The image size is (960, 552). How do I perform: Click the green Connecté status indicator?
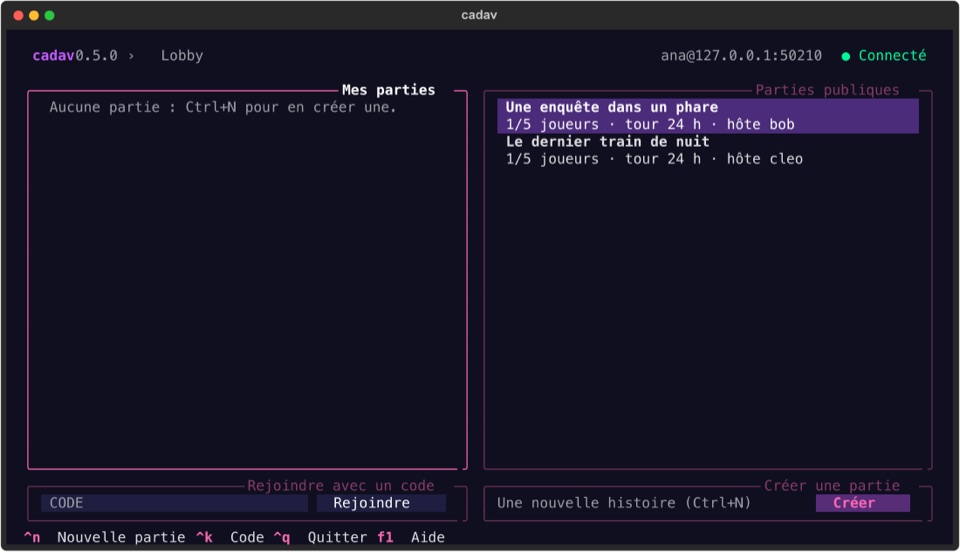pyautogui.click(x=883, y=56)
